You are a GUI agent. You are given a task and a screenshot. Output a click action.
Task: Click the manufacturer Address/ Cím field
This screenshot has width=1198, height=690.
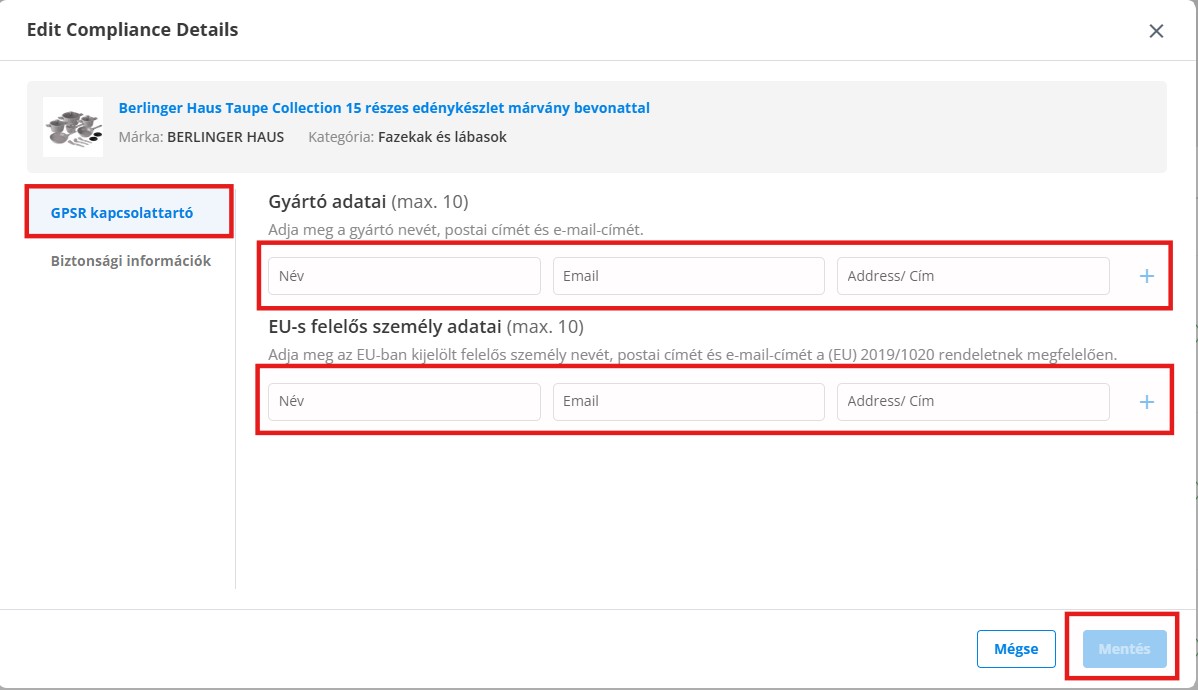(x=972, y=276)
